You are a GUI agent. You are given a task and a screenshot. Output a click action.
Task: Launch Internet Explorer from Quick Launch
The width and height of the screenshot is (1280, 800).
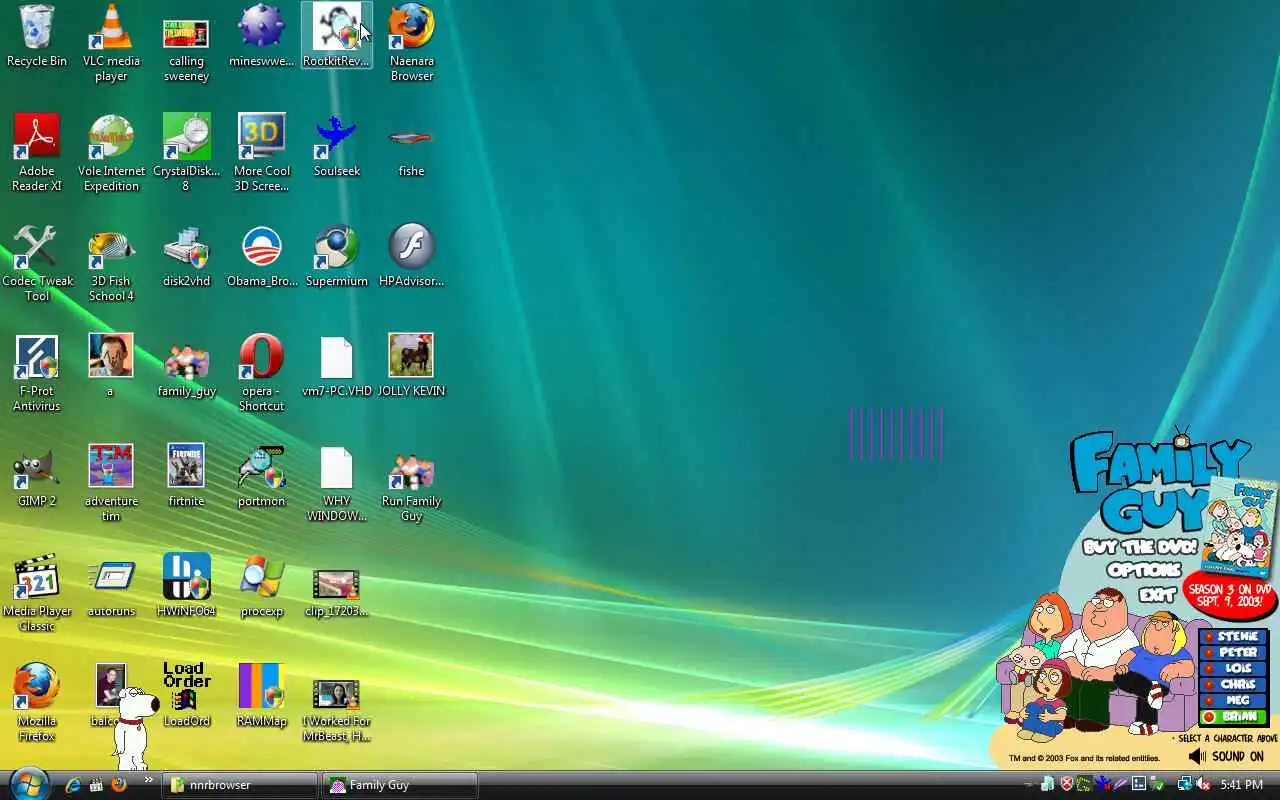(73, 785)
